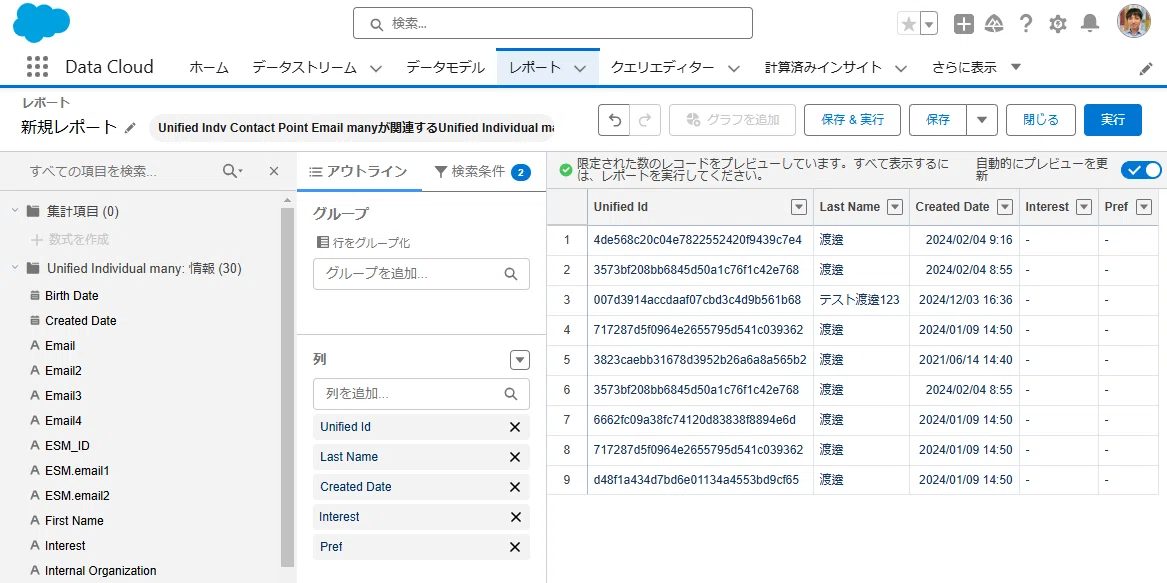Open the save button dropdown arrow
Screen dimensions: 1167x583
pyautogui.click(x=982, y=120)
